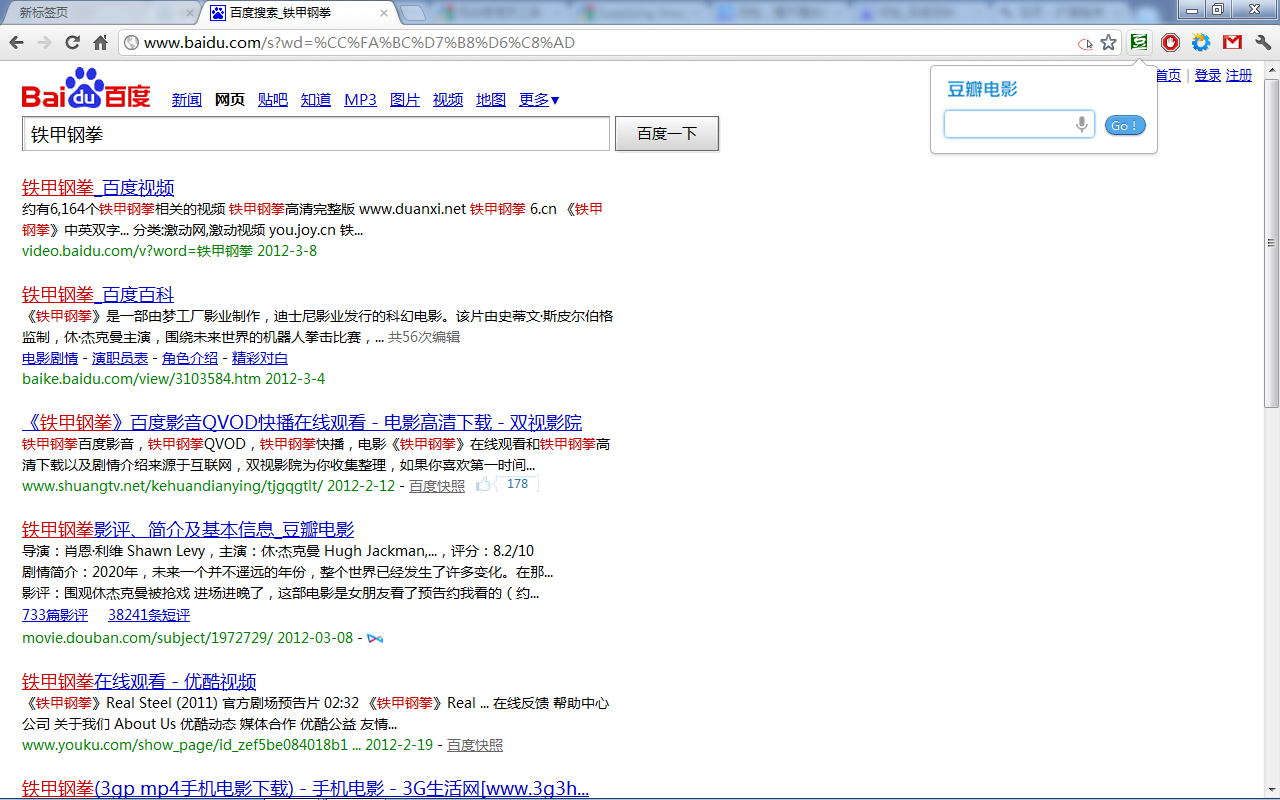Focus the Baidu search box containing 铁甲钢拳
The width and height of the screenshot is (1280, 800).
coord(316,134)
